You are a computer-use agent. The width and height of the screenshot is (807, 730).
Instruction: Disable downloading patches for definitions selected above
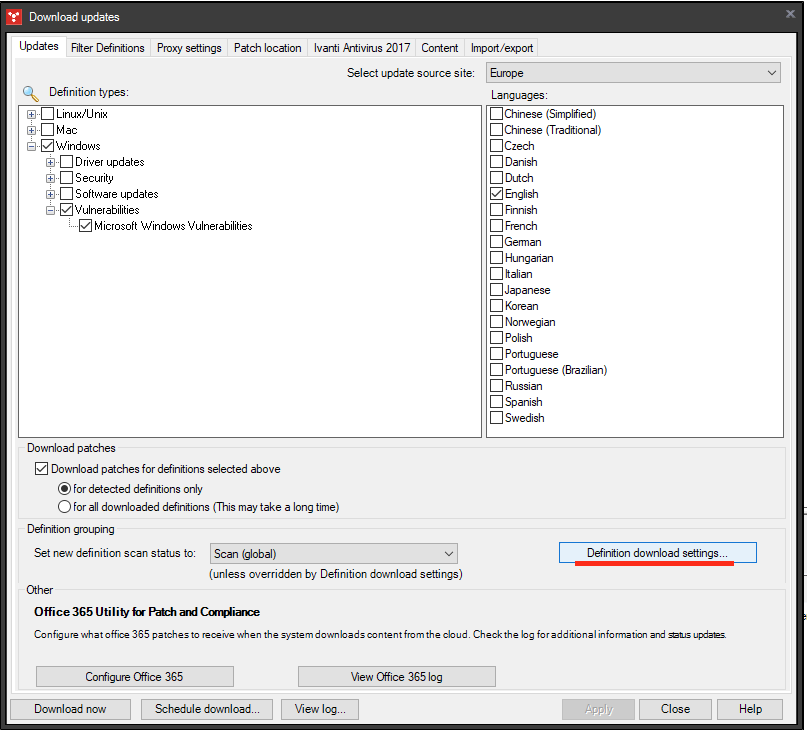coord(41,468)
